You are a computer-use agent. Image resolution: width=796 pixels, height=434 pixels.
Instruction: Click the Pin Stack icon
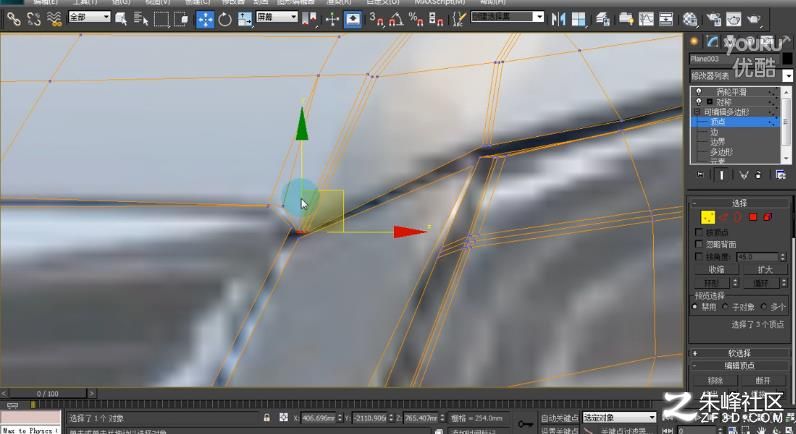701,175
